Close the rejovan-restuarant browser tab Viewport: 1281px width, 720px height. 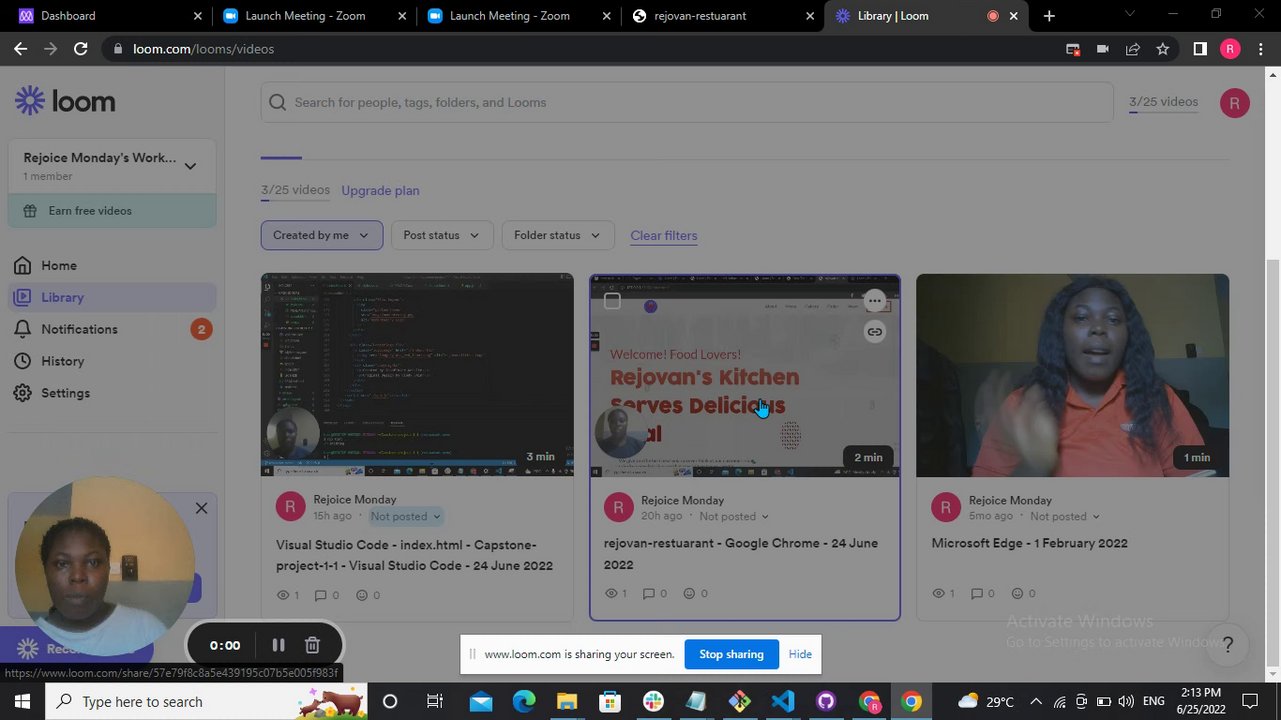[812, 16]
